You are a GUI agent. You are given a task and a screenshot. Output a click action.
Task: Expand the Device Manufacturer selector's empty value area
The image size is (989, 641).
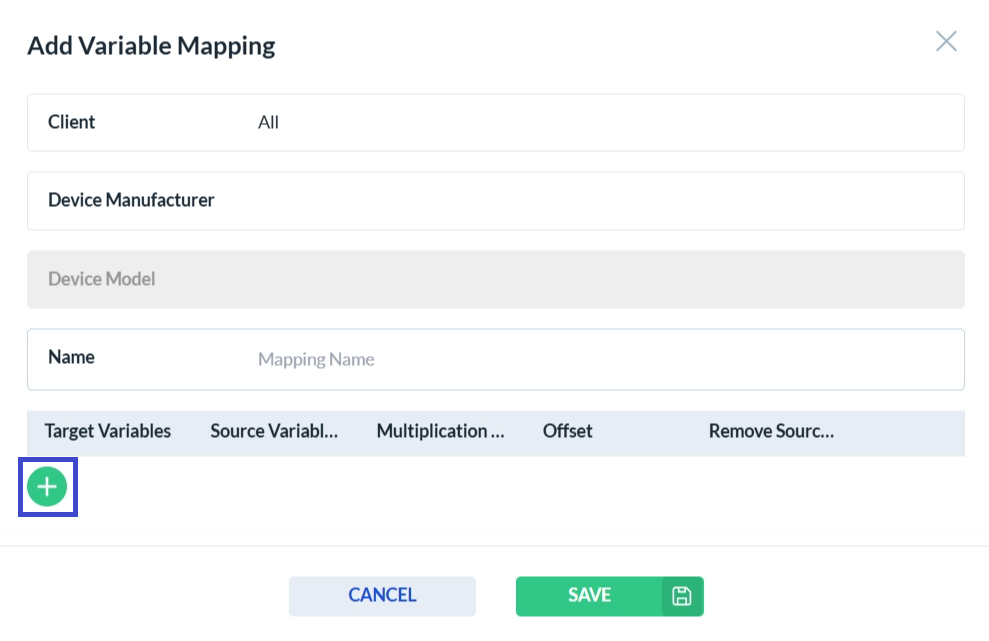pyautogui.click(x=600, y=201)
